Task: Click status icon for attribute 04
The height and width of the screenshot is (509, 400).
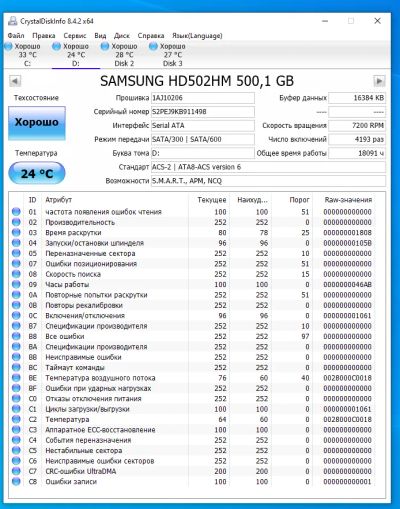Action: click(x=16, y=243)
